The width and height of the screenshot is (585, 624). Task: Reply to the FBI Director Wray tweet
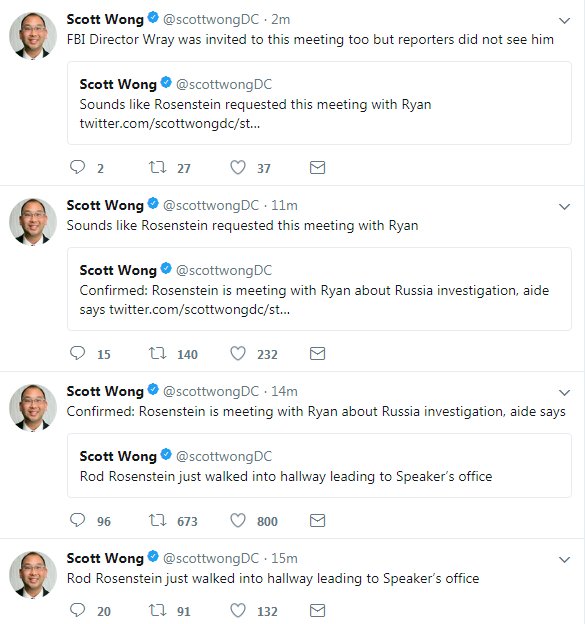tap(78, 167)
